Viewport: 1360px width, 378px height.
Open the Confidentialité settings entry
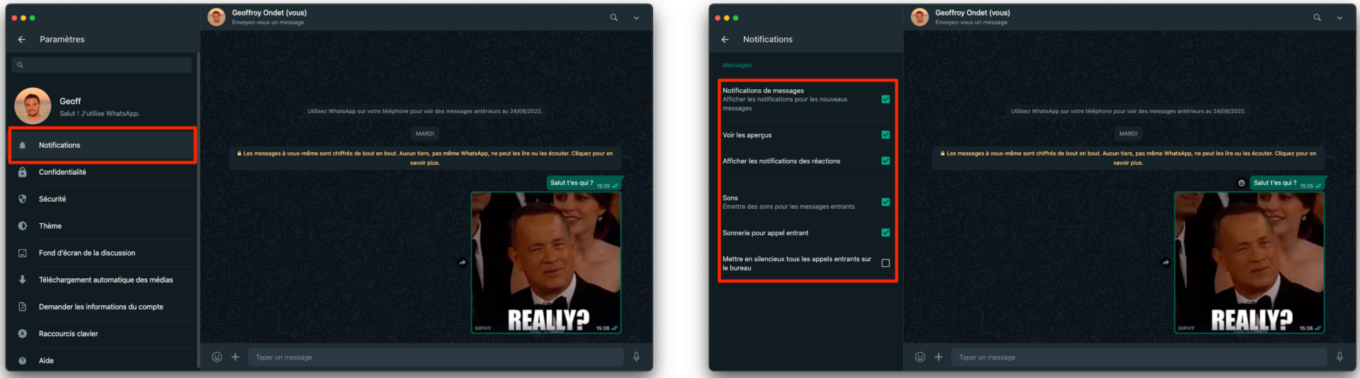click(x=102, y=172)
